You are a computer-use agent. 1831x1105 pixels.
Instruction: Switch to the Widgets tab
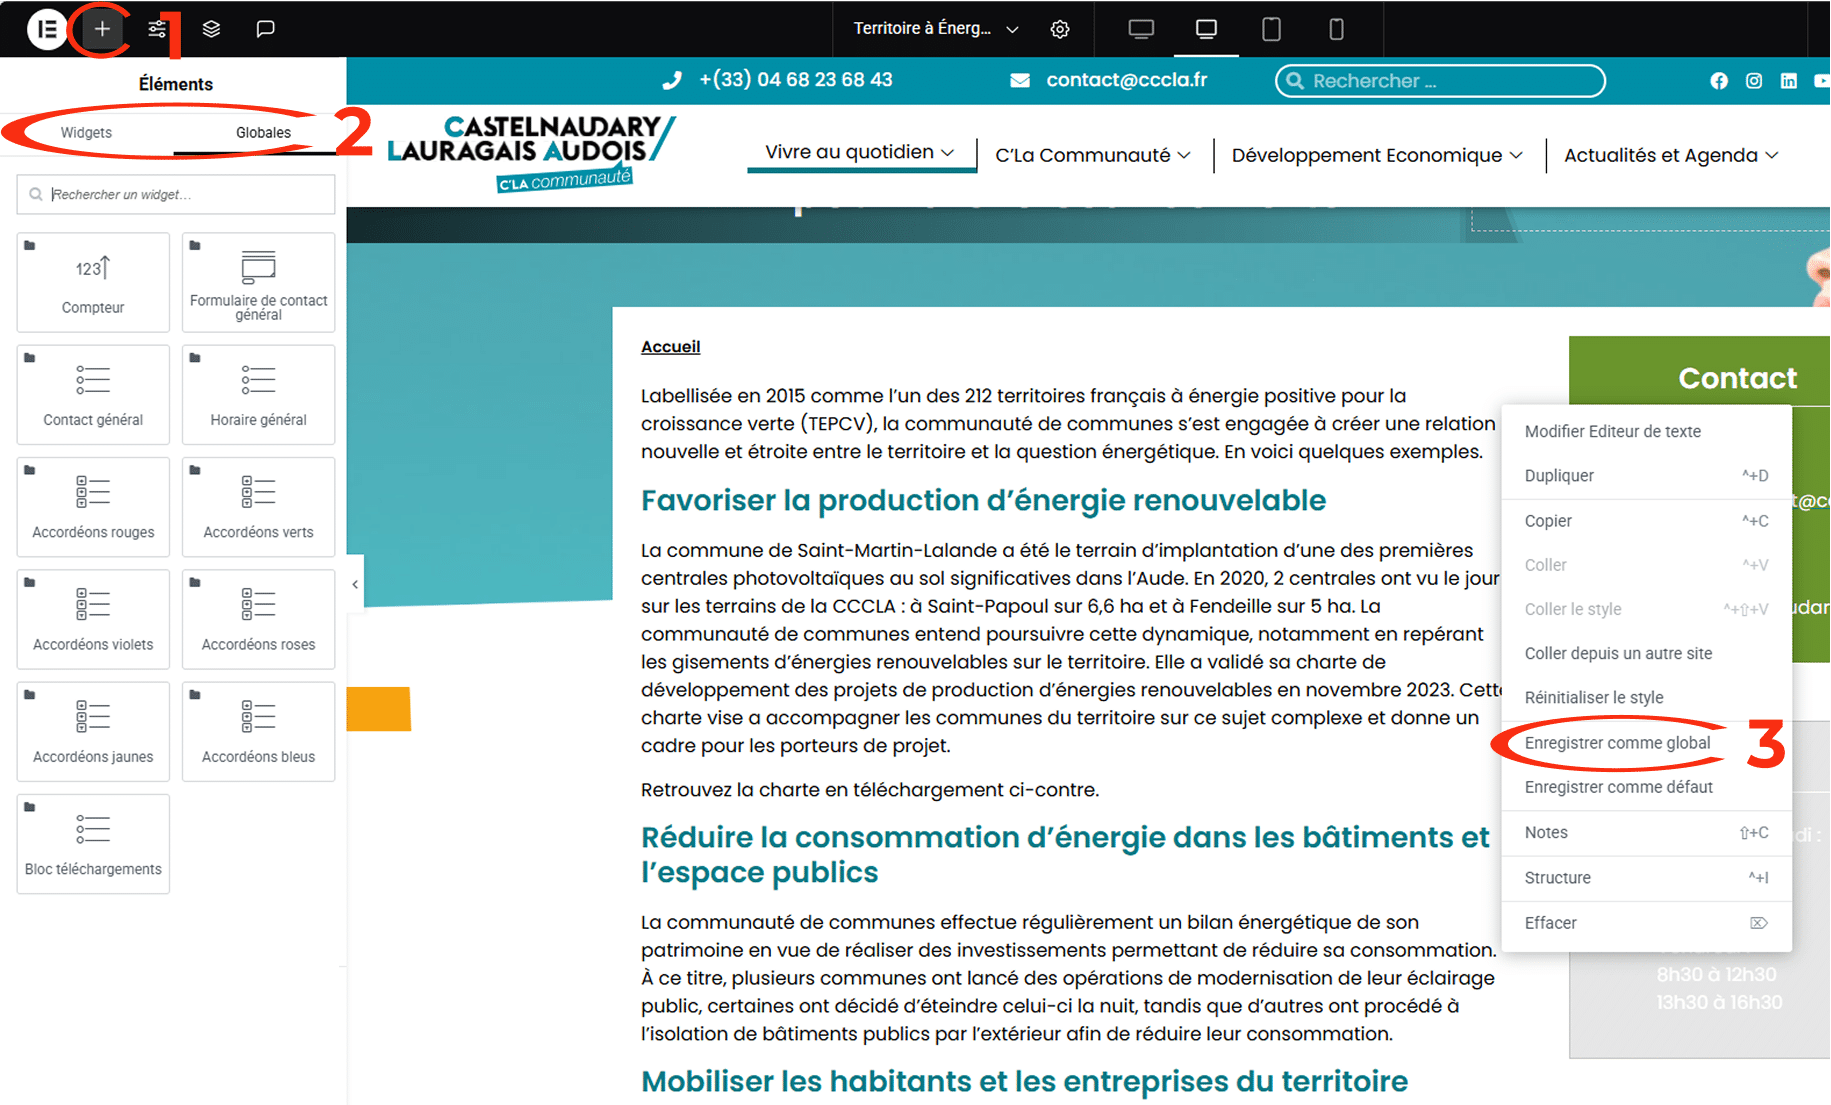point(86,132)
